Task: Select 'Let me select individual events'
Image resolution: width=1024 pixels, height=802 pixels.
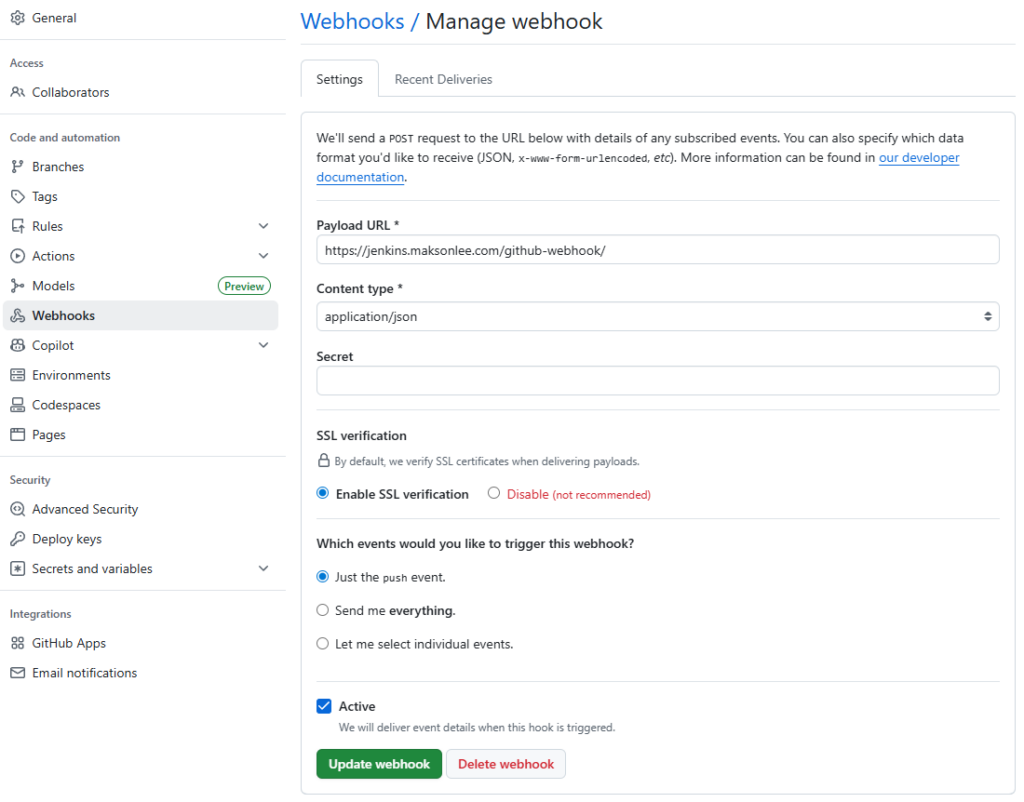Action: 322,644
